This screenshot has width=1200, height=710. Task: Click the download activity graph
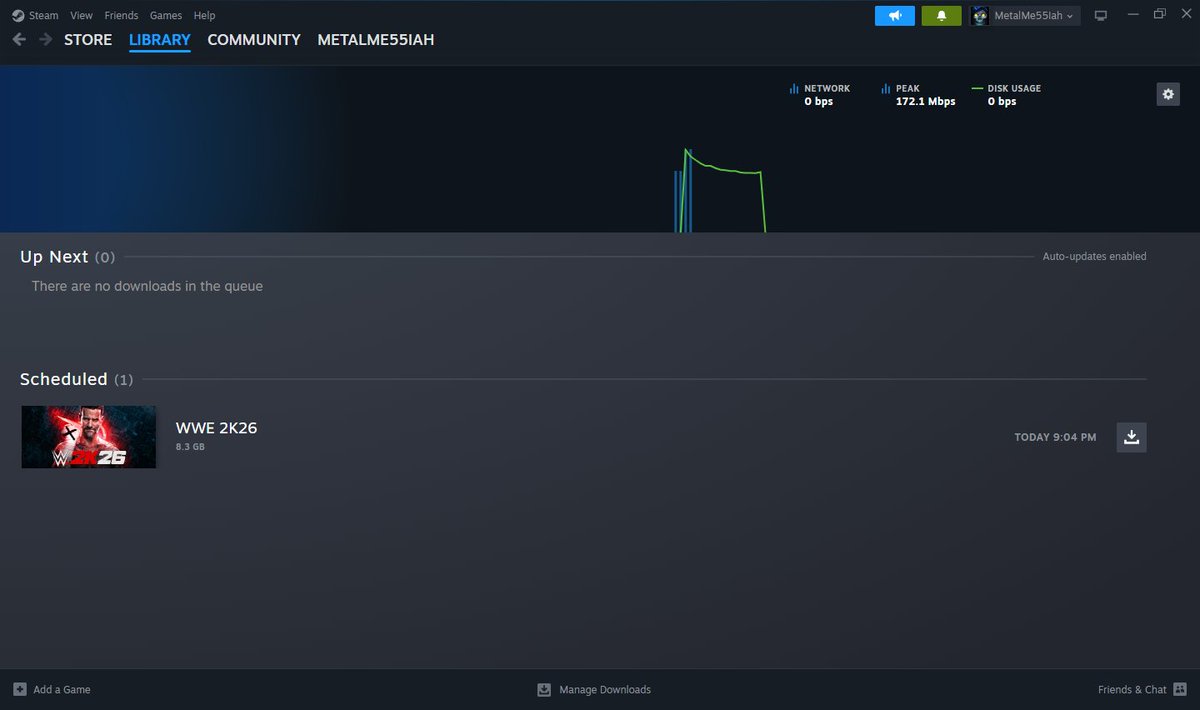(720, 190)
